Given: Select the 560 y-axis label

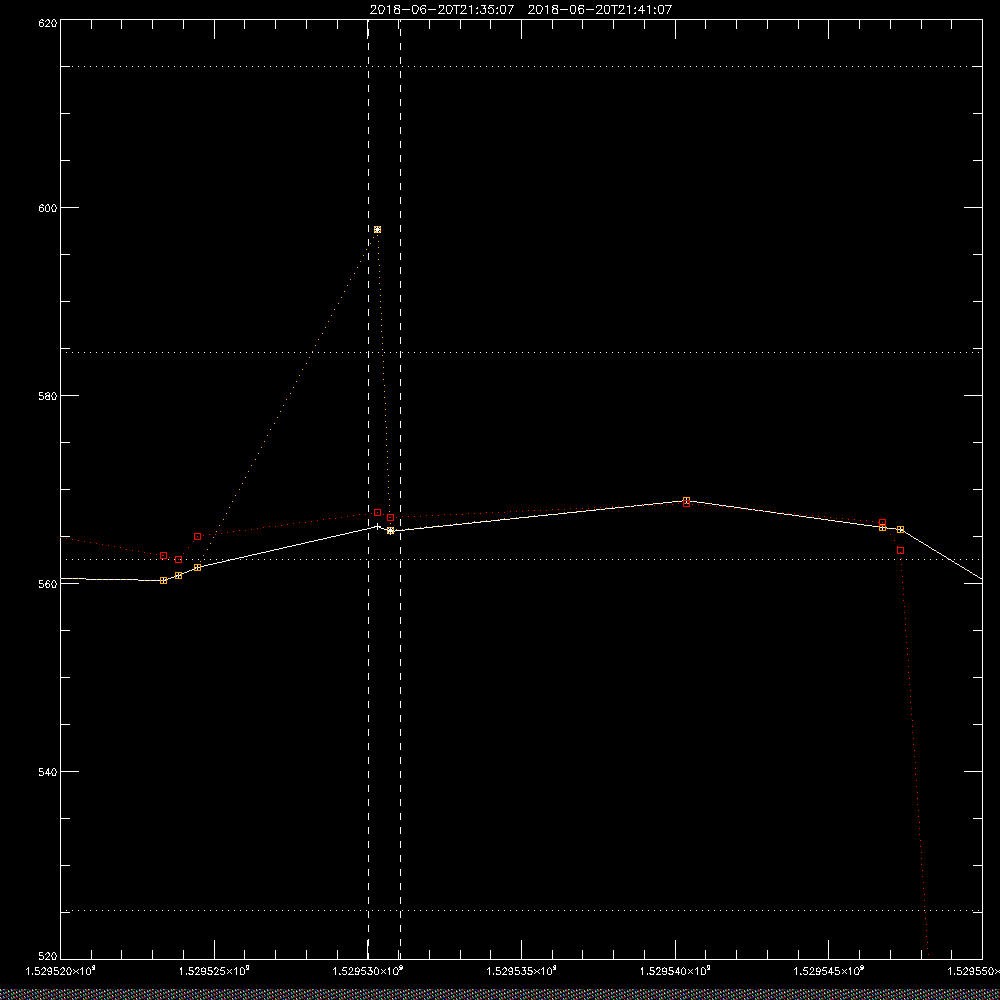Looking at the screenshot, I should click(x=49, y=584).
